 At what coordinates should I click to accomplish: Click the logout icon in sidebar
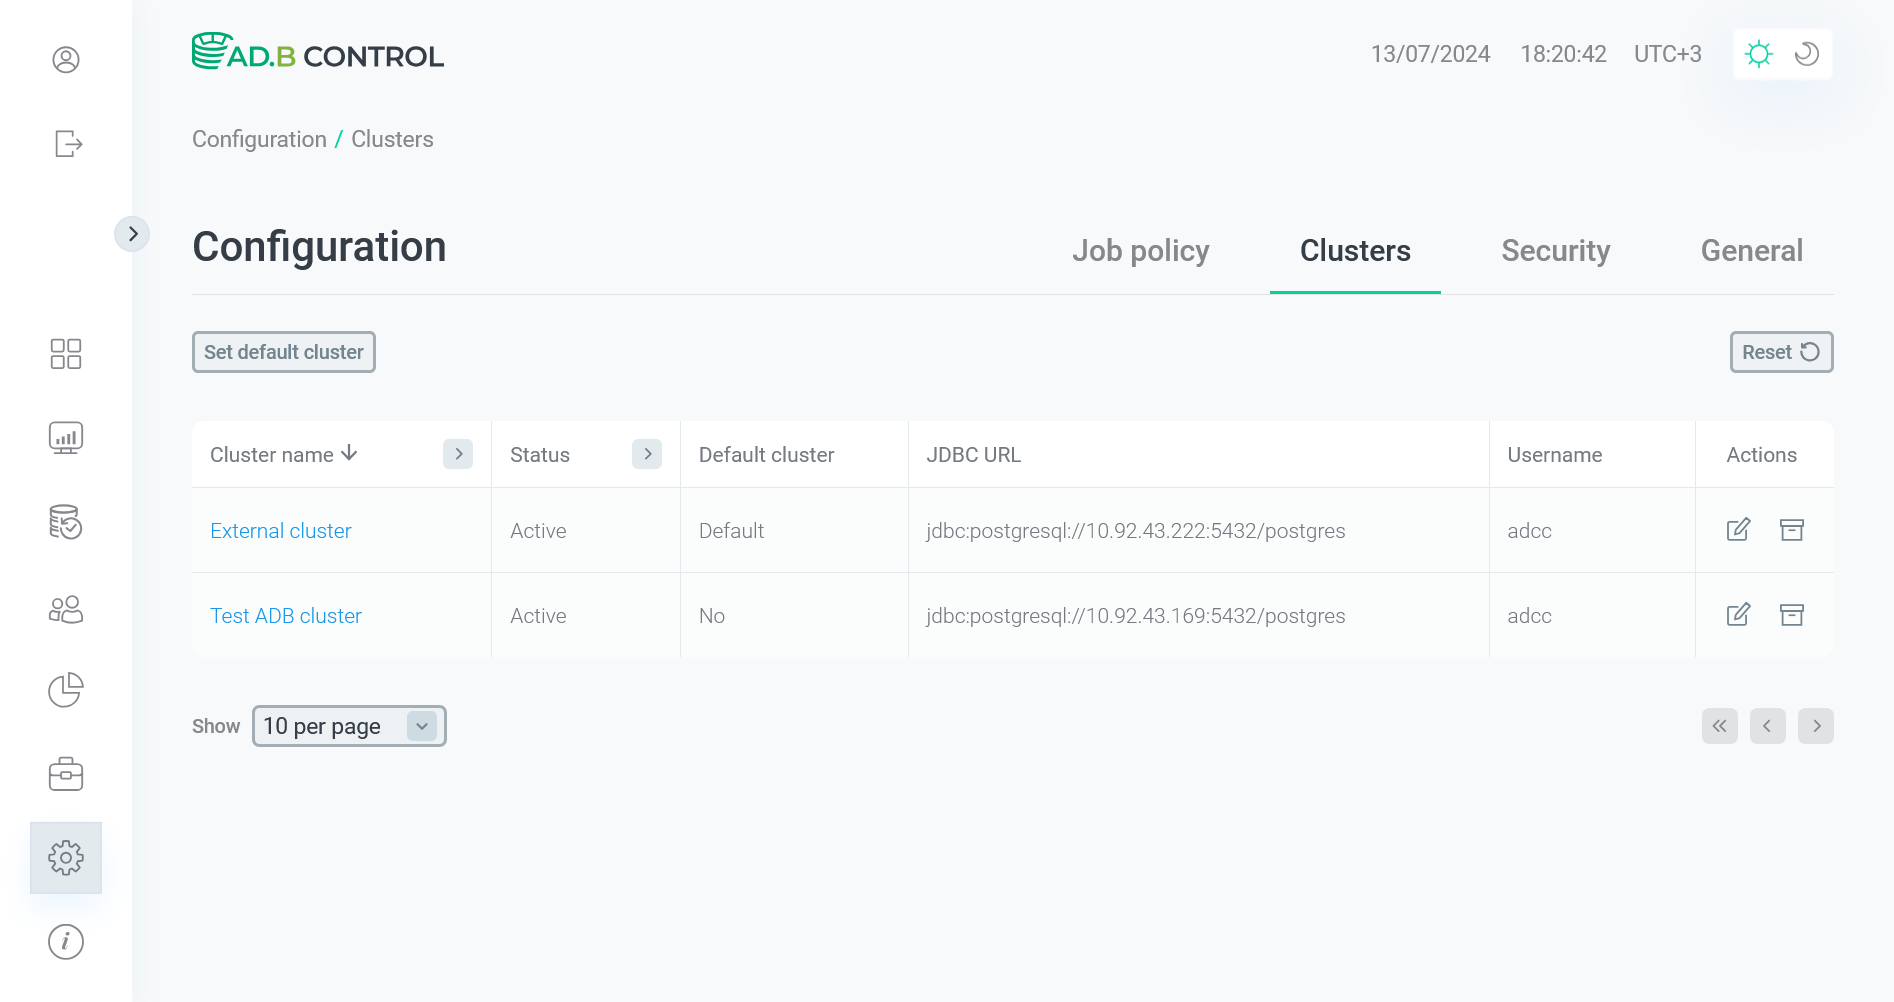click(66, 144)
